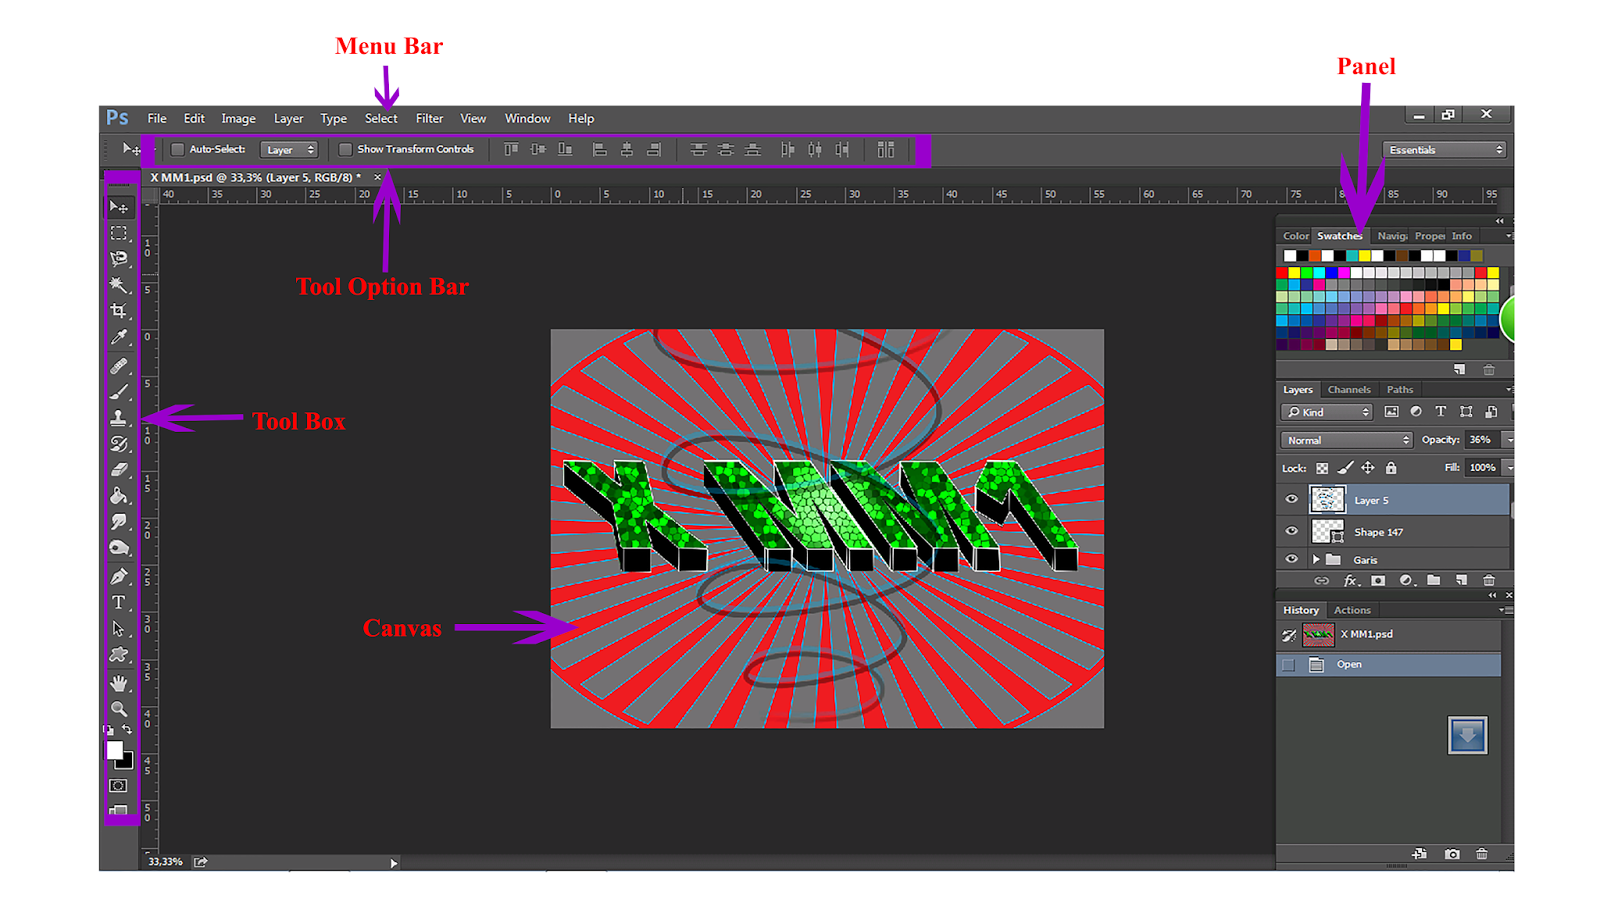
Task: Switch to the Color panel tab
Action: 1296,236
